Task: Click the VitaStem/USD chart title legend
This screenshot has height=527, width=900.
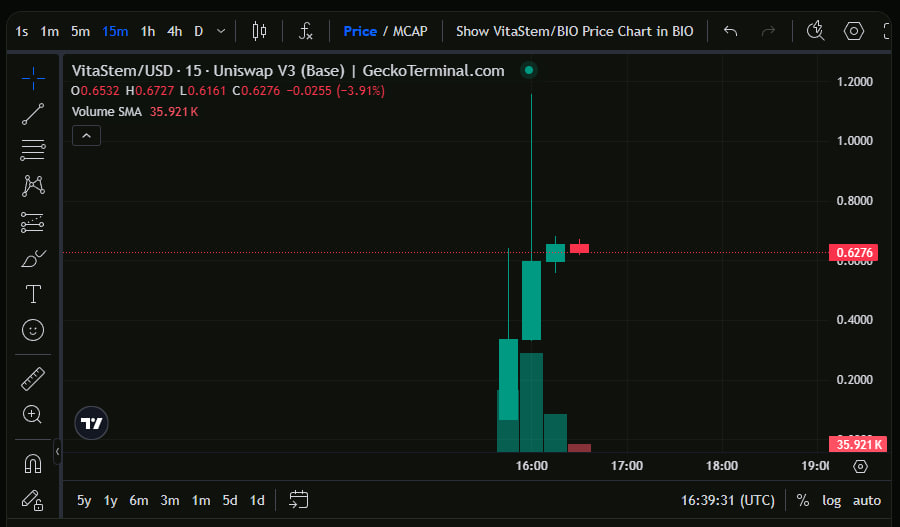Action: (288, 71)
